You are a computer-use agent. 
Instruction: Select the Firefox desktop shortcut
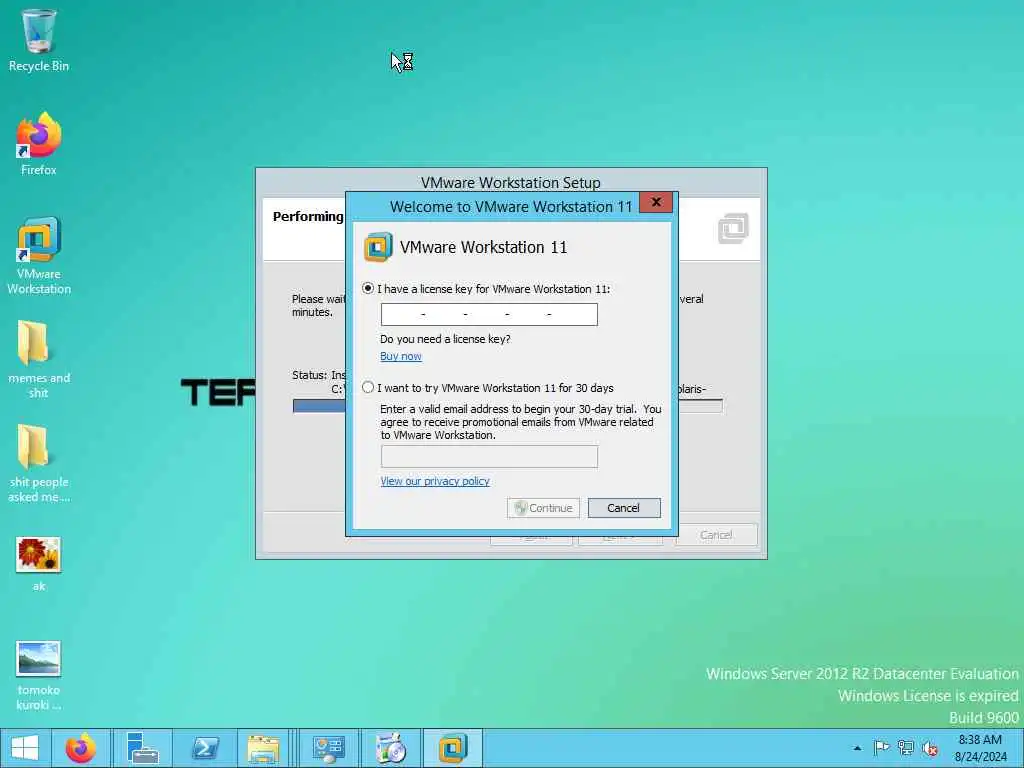coord(39,144)
